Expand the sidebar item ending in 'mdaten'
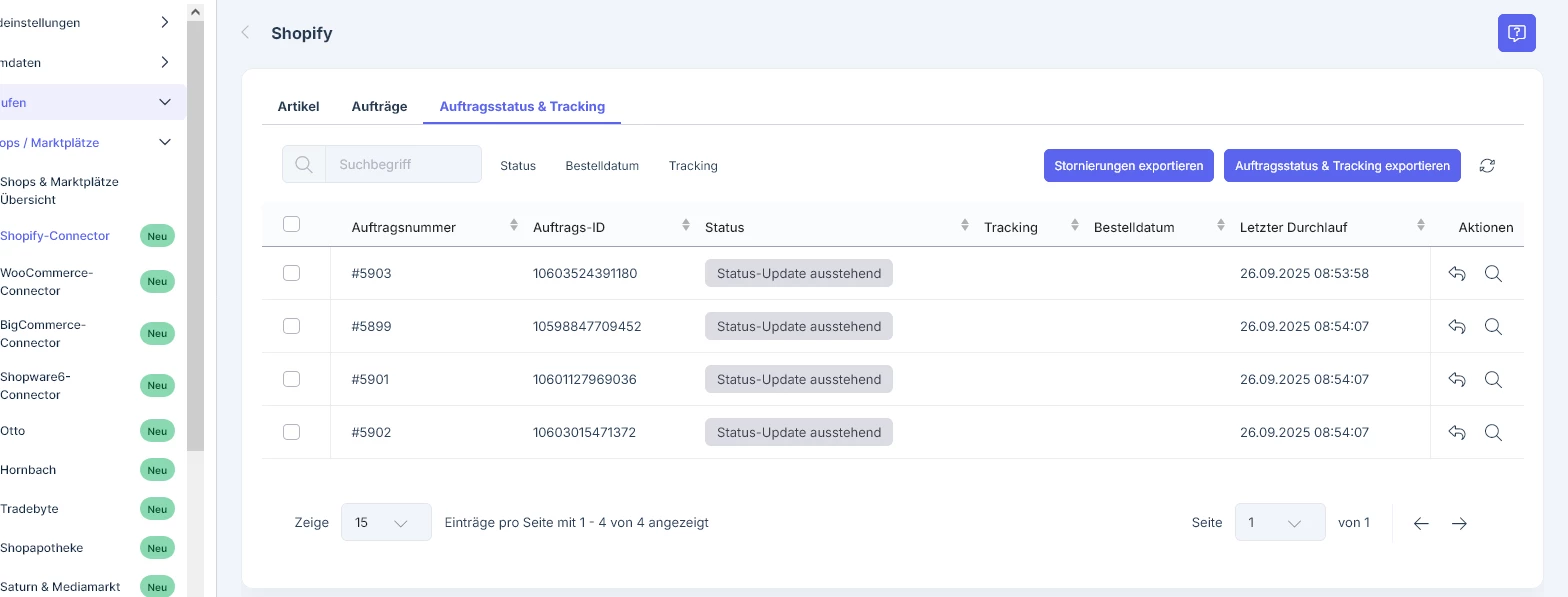1568x597 pixels. (165, 62)
